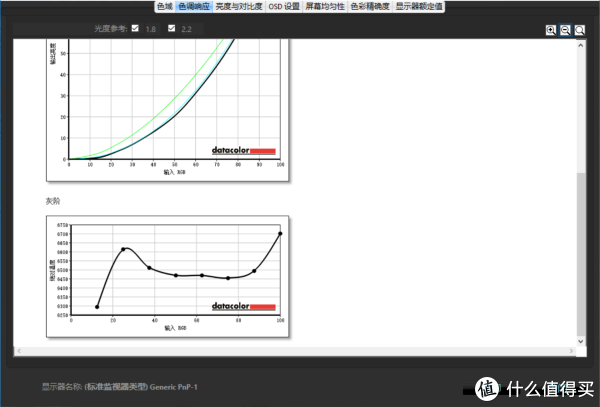Click the gamma response curve chart
600x407 pixels.
click(x=168, y=110)
